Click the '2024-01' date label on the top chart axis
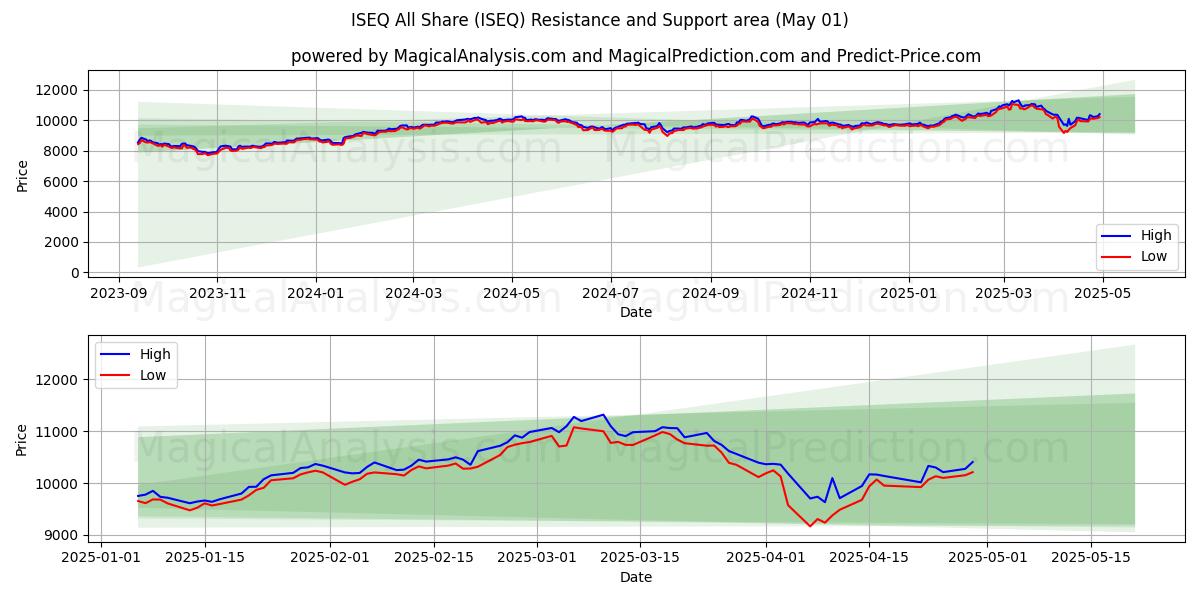 coord(316,292)
